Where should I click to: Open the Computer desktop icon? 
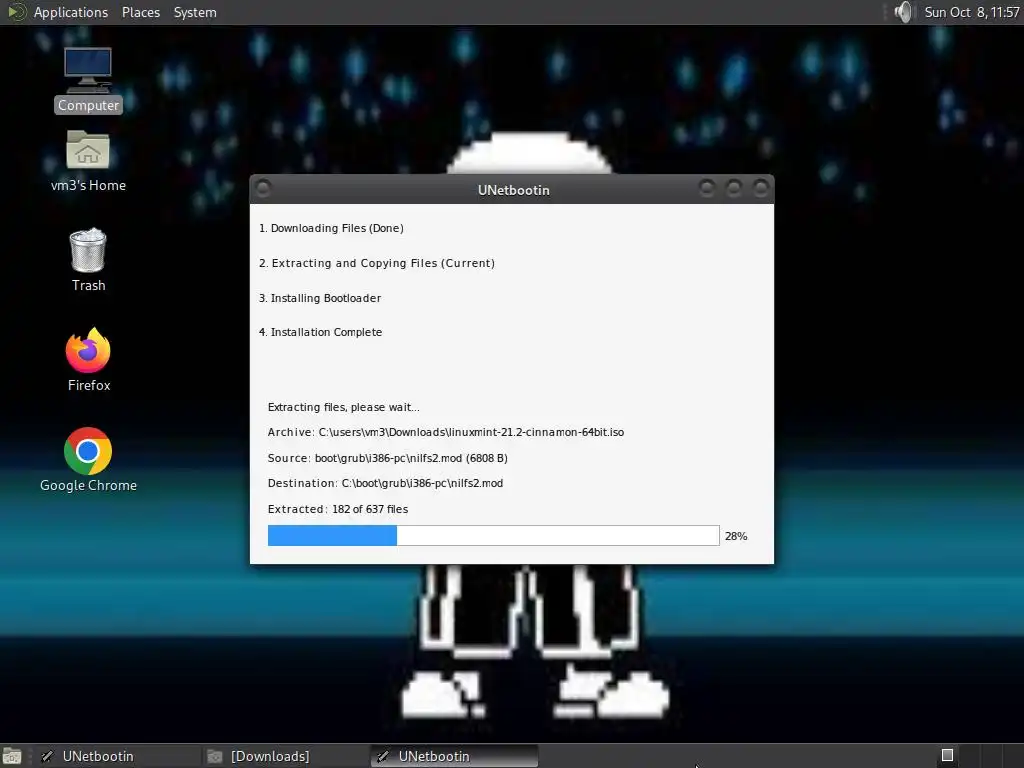tap(88, 80)
